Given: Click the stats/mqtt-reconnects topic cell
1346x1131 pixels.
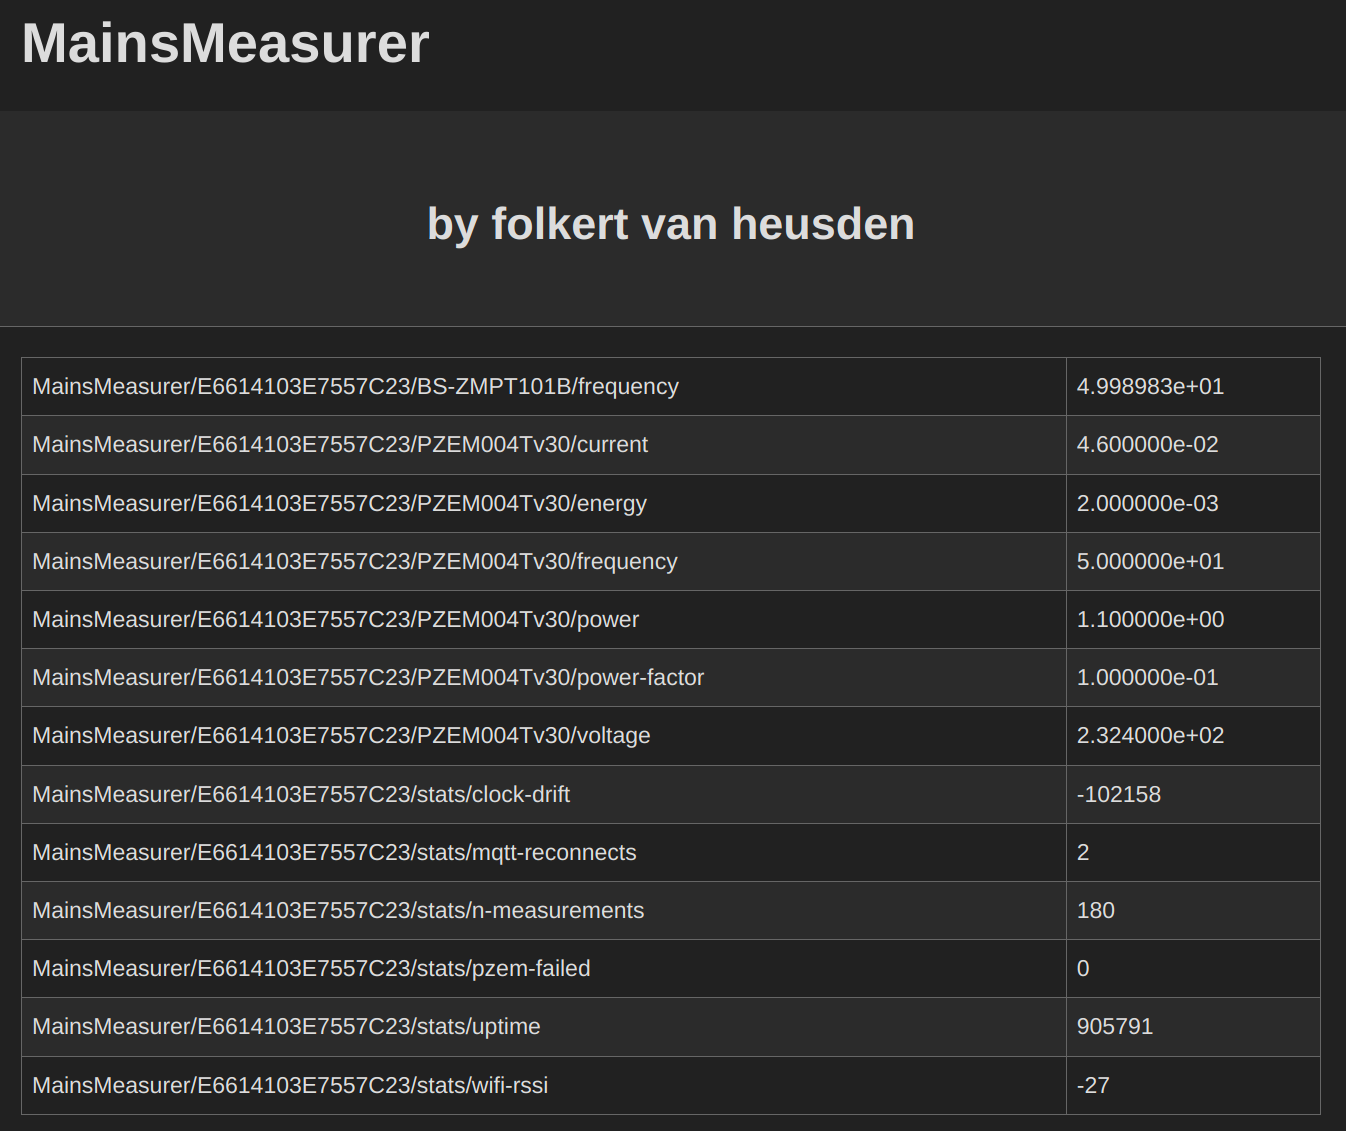Looking at the screenshot, I should (544, 852).
